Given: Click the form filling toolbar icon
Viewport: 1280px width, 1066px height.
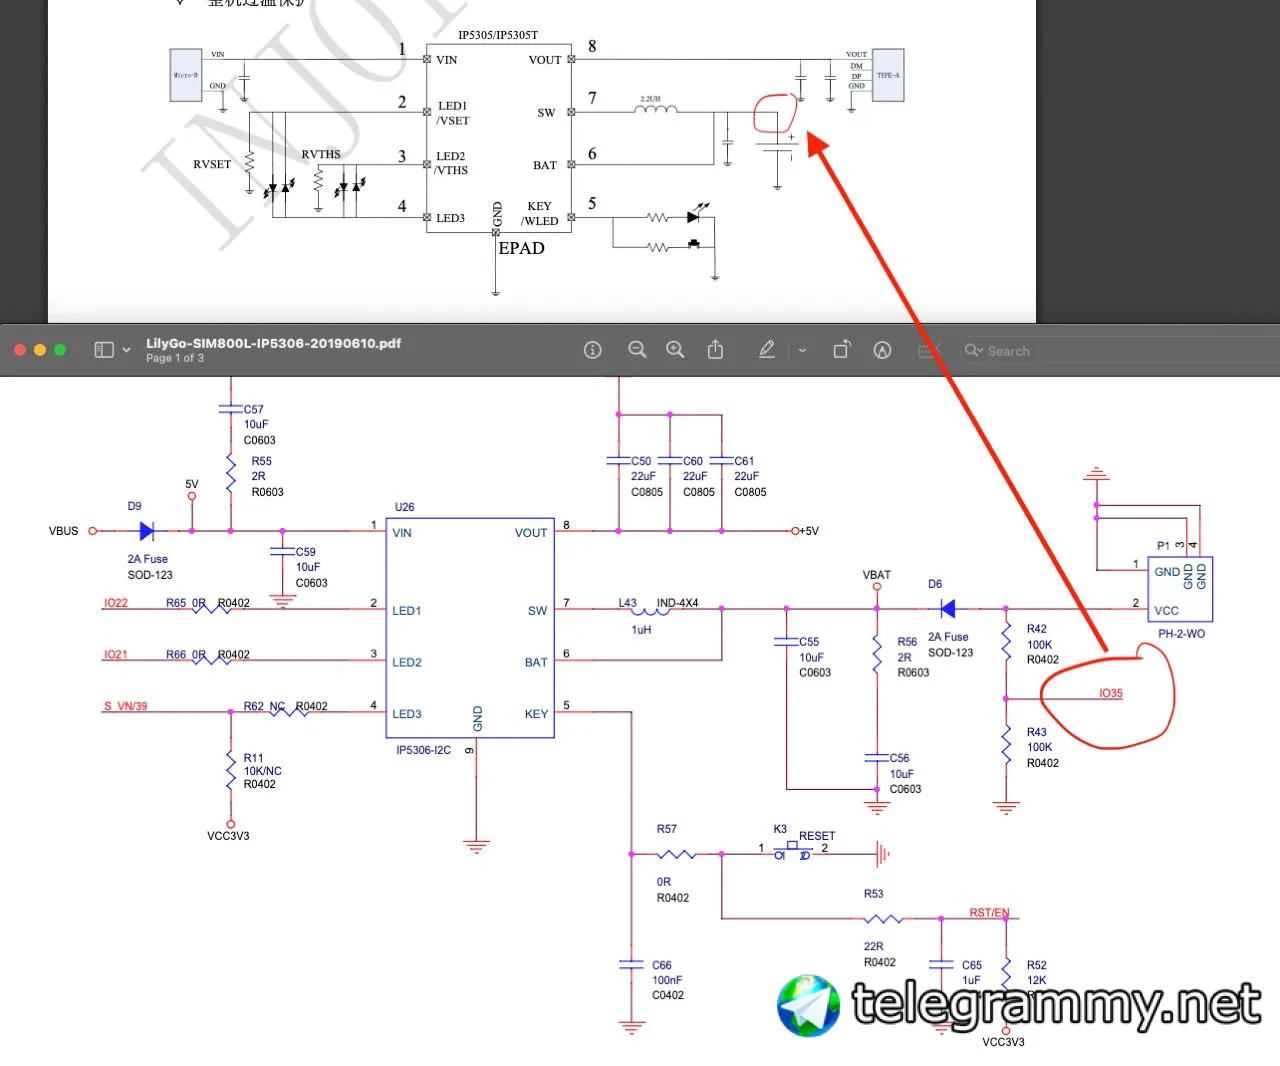Looking at the screenshot, I should click(x=930, y=350).
